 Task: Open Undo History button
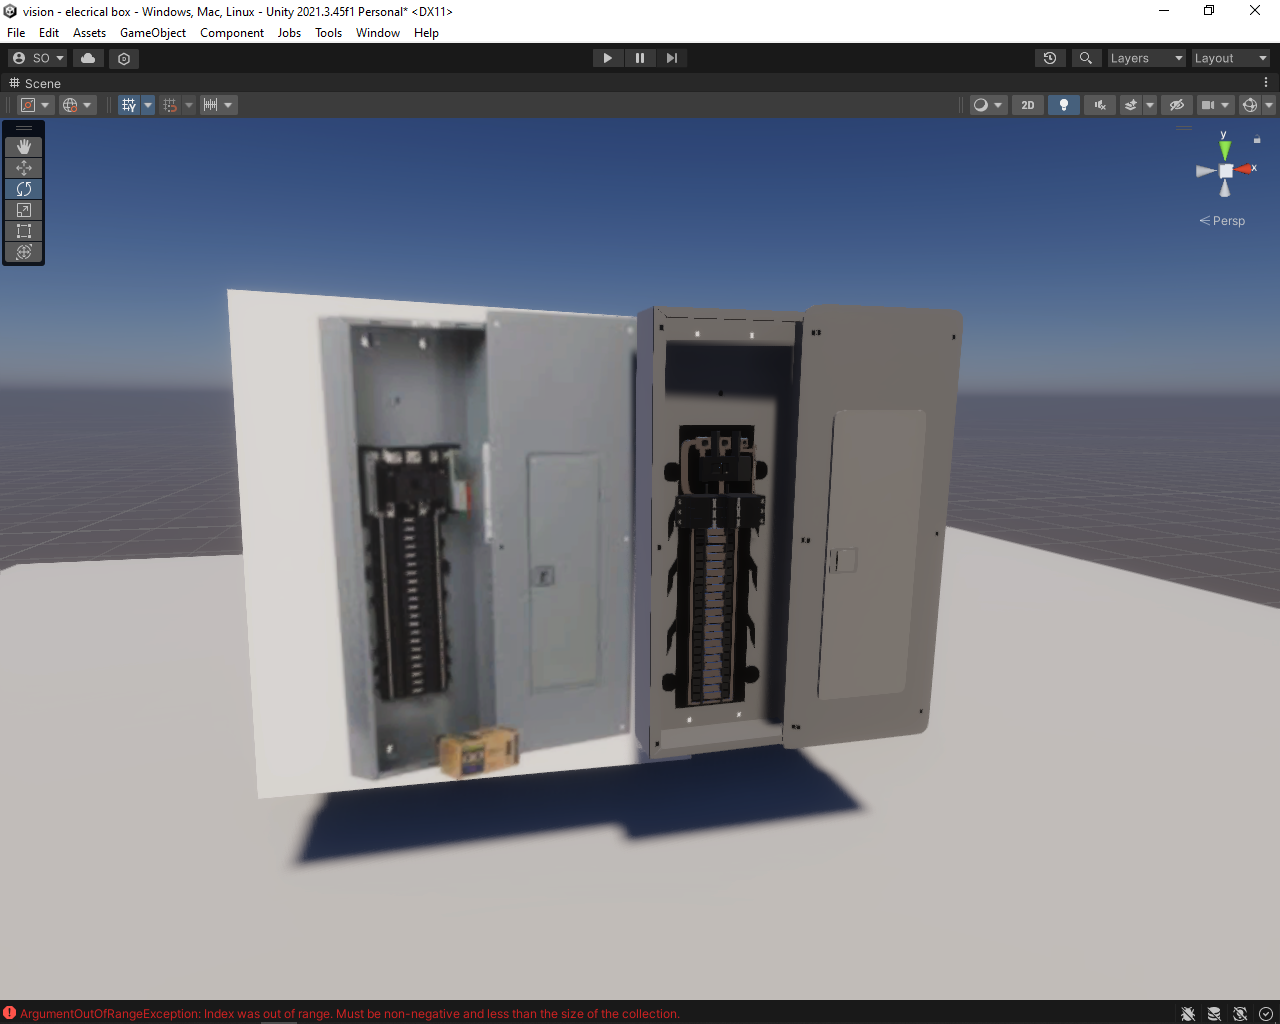pyautogui.click(x=1050, y=58)
